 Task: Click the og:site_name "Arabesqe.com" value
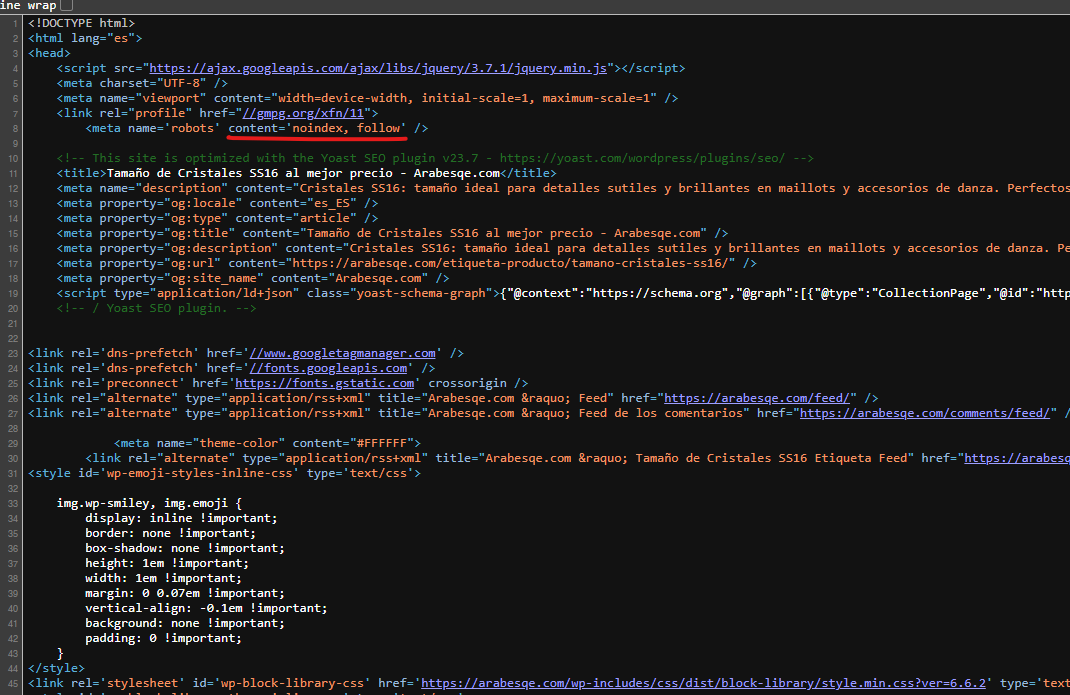click(378, 279)
